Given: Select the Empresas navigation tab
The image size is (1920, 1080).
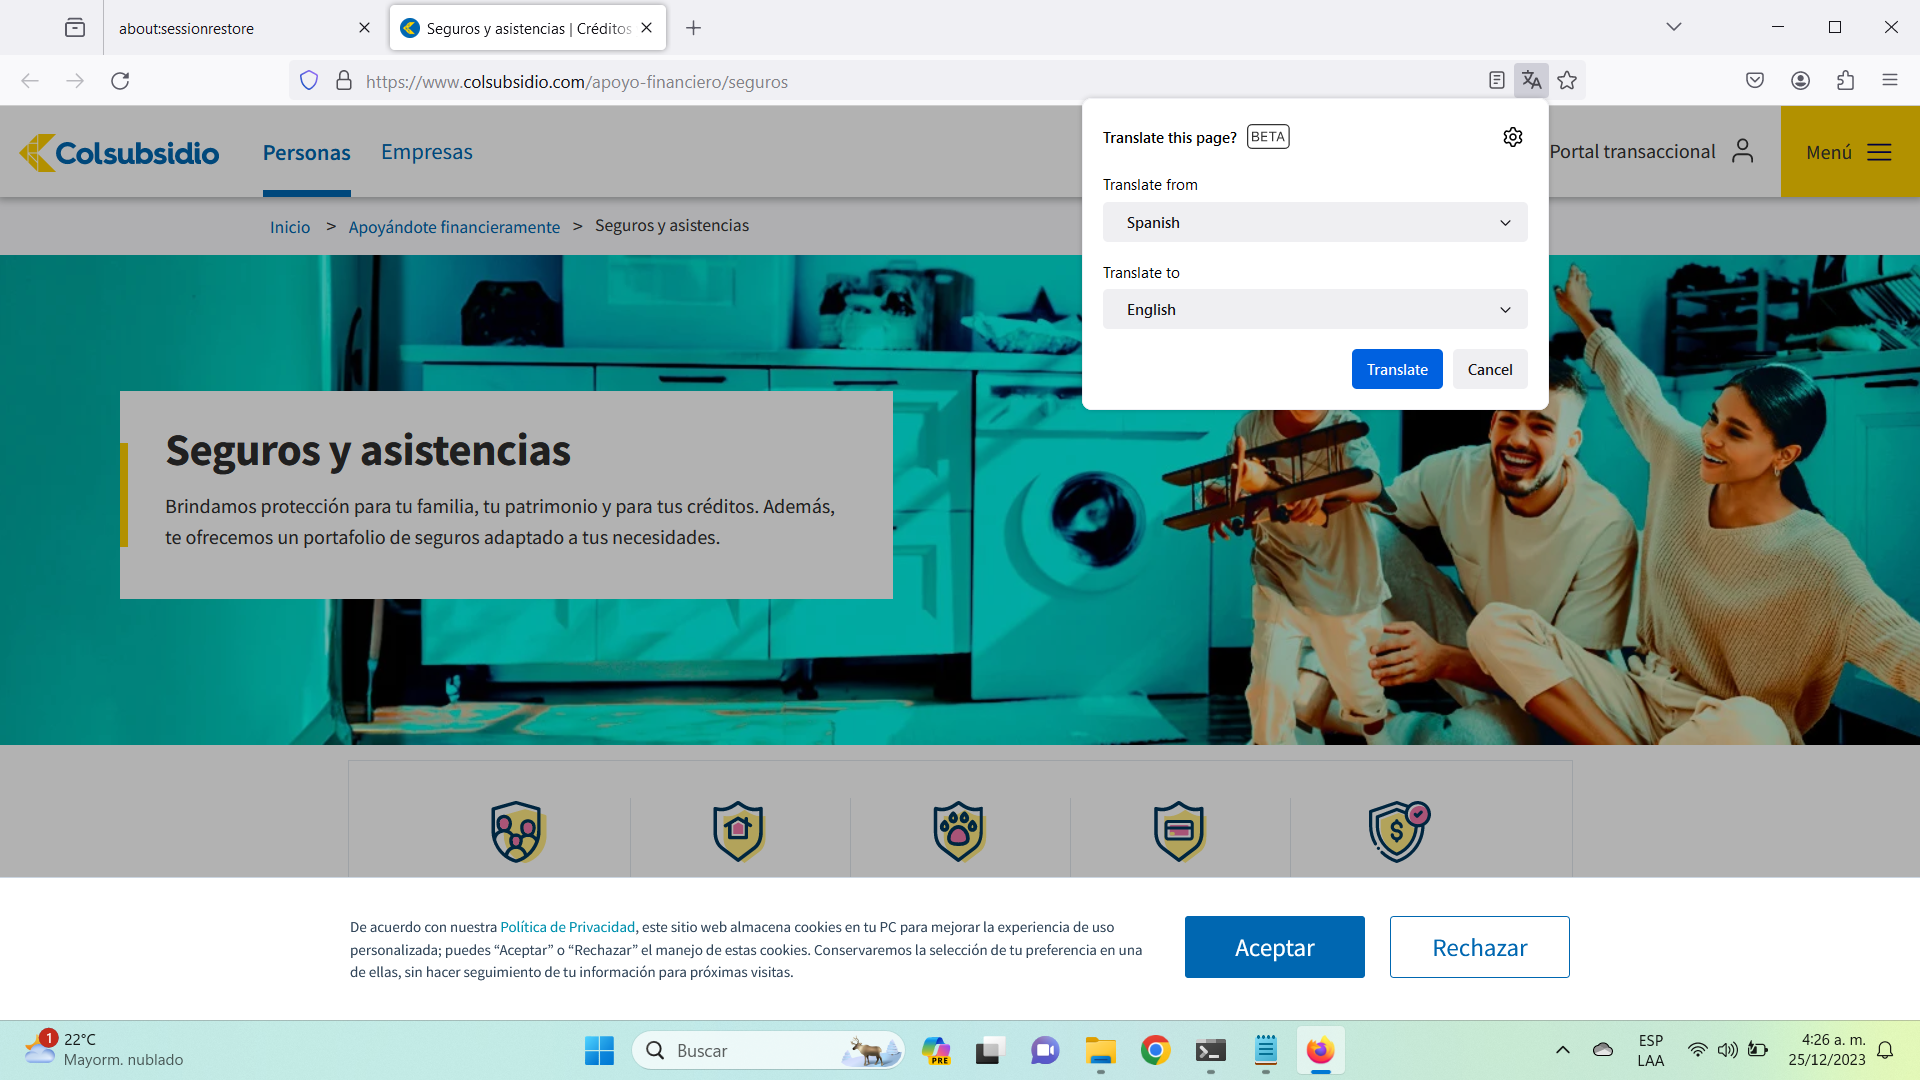Looking at the screenshot, I should [x=426, y=152].
